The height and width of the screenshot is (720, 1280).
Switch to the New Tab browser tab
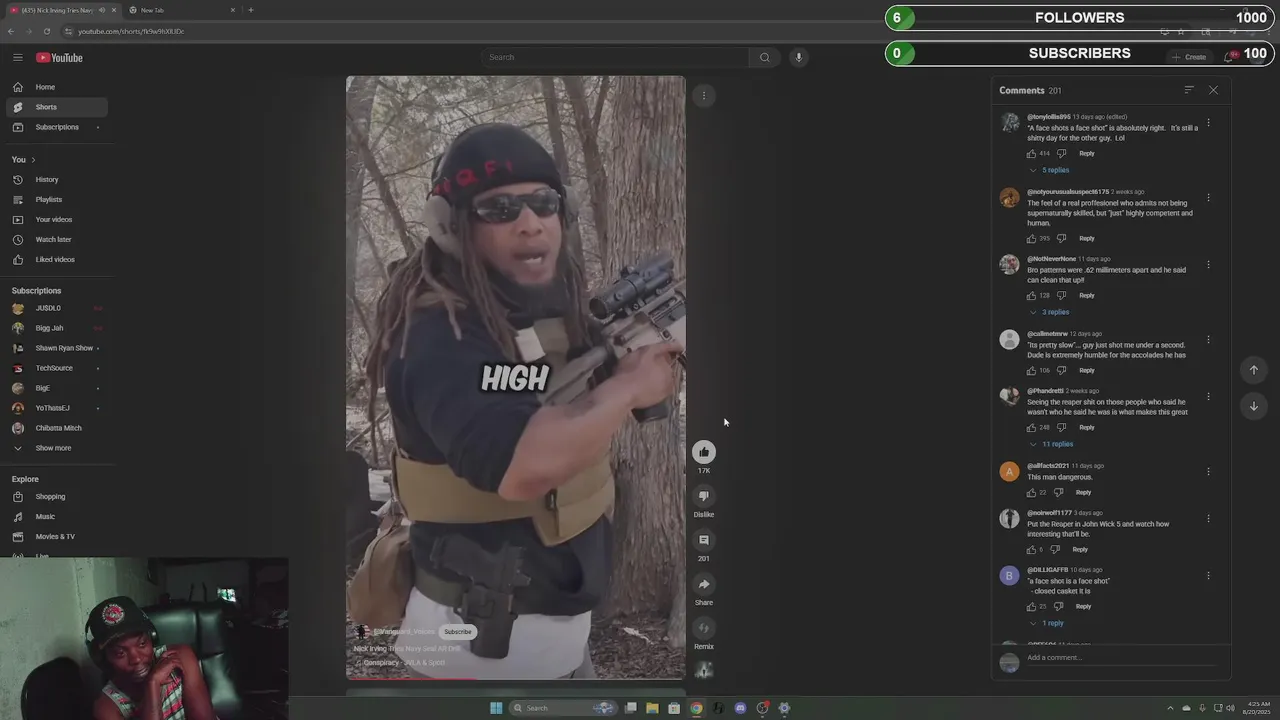click(180, 10)
